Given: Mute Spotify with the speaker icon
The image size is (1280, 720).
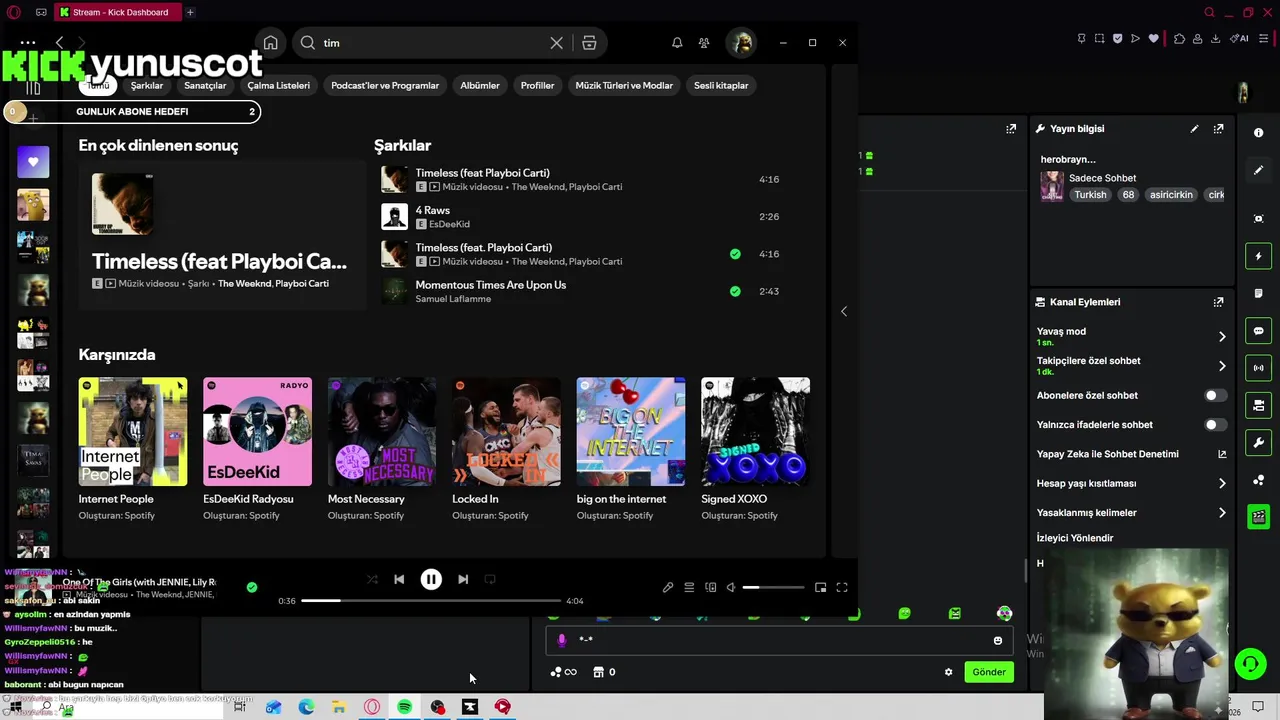Looking at the screenshot, I should [731, 588].
